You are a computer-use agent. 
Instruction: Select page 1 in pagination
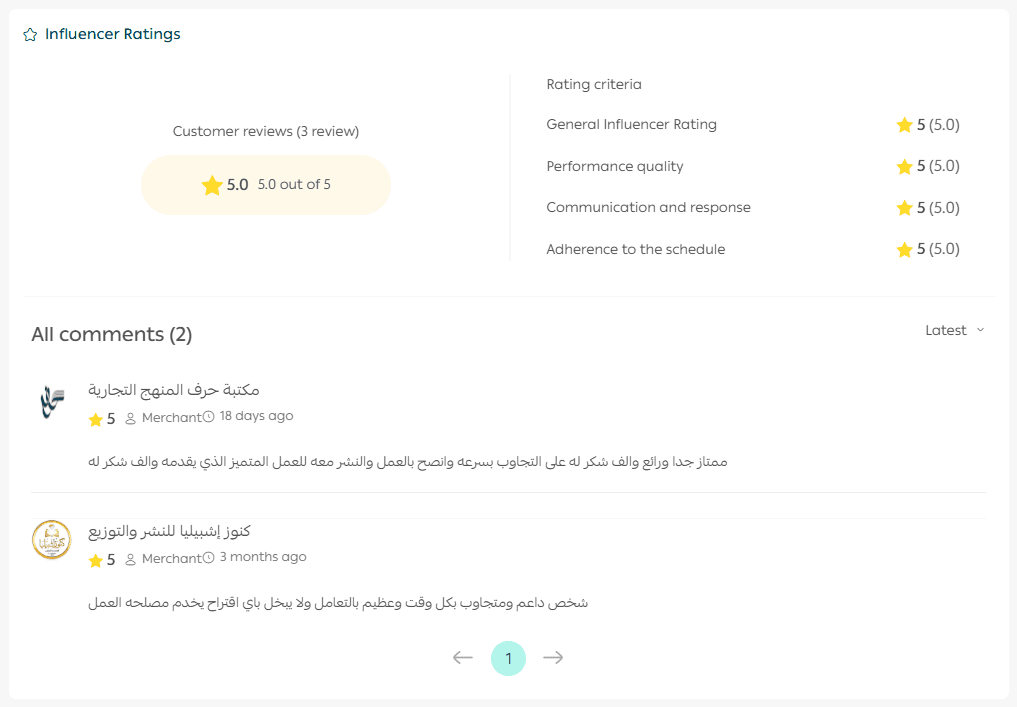[508, 658]
